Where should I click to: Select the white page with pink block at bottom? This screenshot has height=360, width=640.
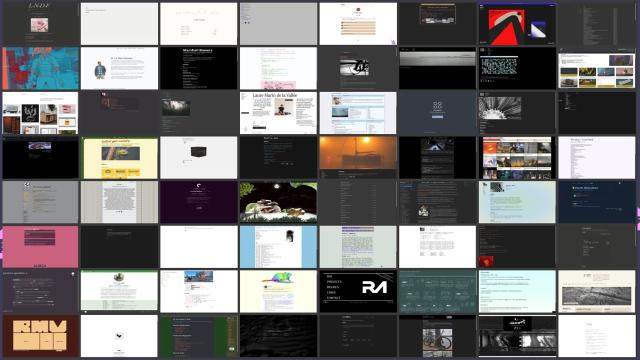[x=278, y=68]
